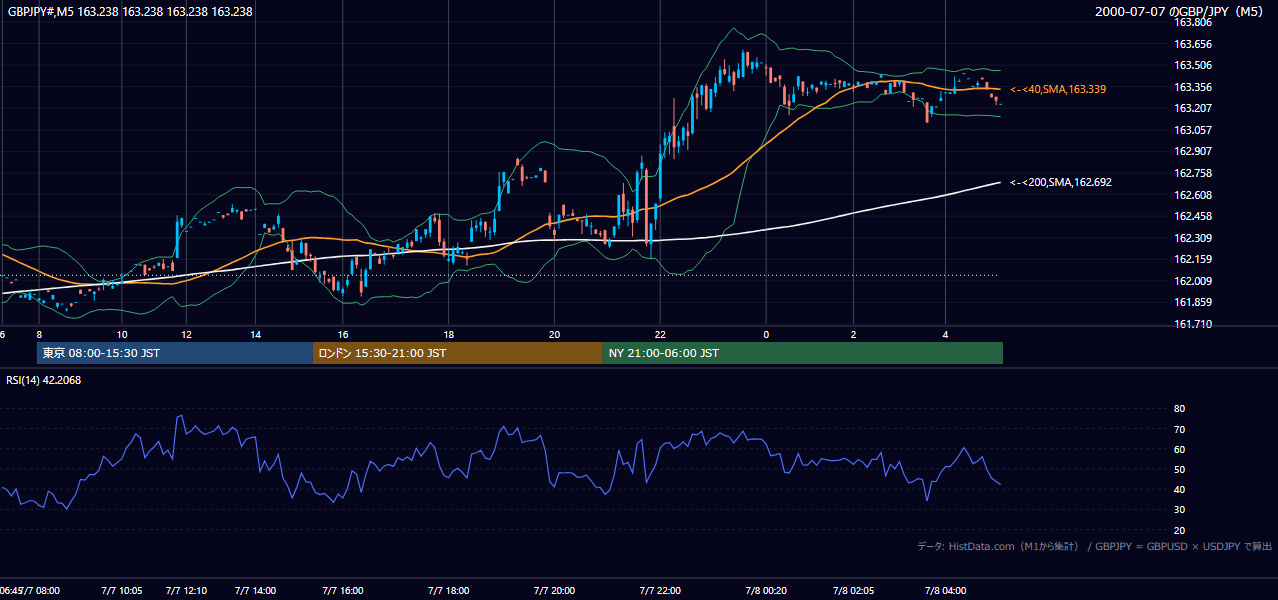Click price axis value 161.859
Screen dimensions: 1278x600
coord(1194,303)
